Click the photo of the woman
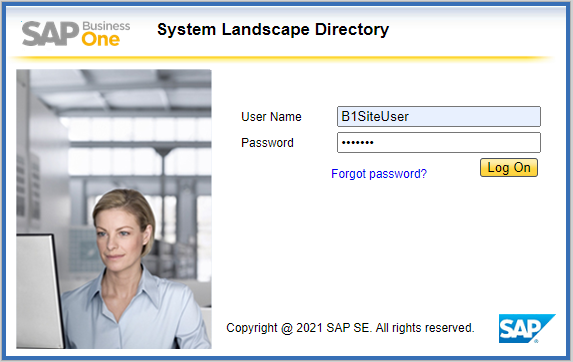This screenshot has height=362, width=573. (x=114, y=209)
